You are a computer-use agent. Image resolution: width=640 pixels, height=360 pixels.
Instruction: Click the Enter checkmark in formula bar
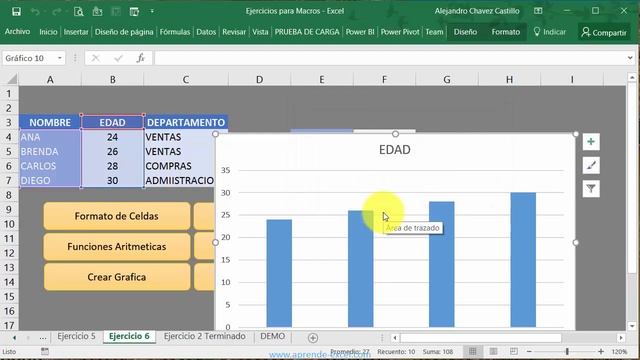coord(118,58)
